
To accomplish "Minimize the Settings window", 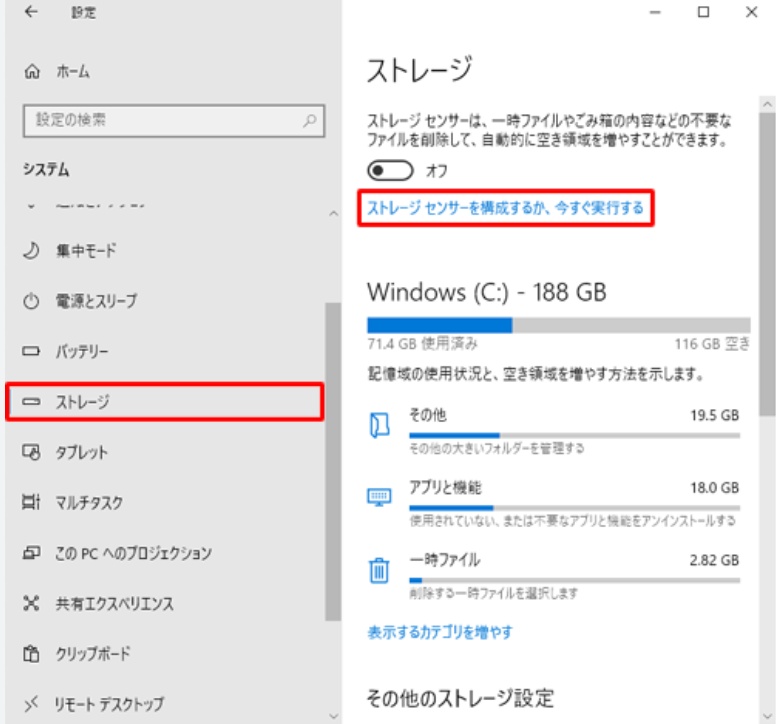I will (655, 12).
